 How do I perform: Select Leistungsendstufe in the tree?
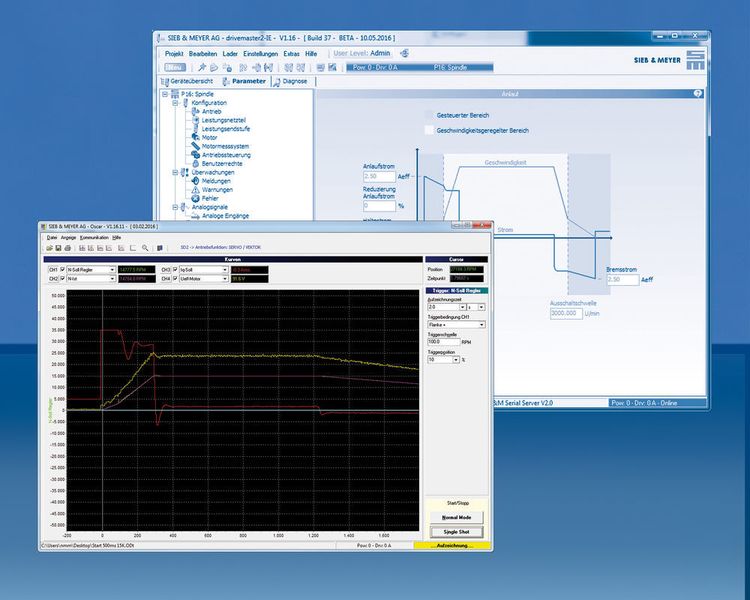(x=225, y=129)
